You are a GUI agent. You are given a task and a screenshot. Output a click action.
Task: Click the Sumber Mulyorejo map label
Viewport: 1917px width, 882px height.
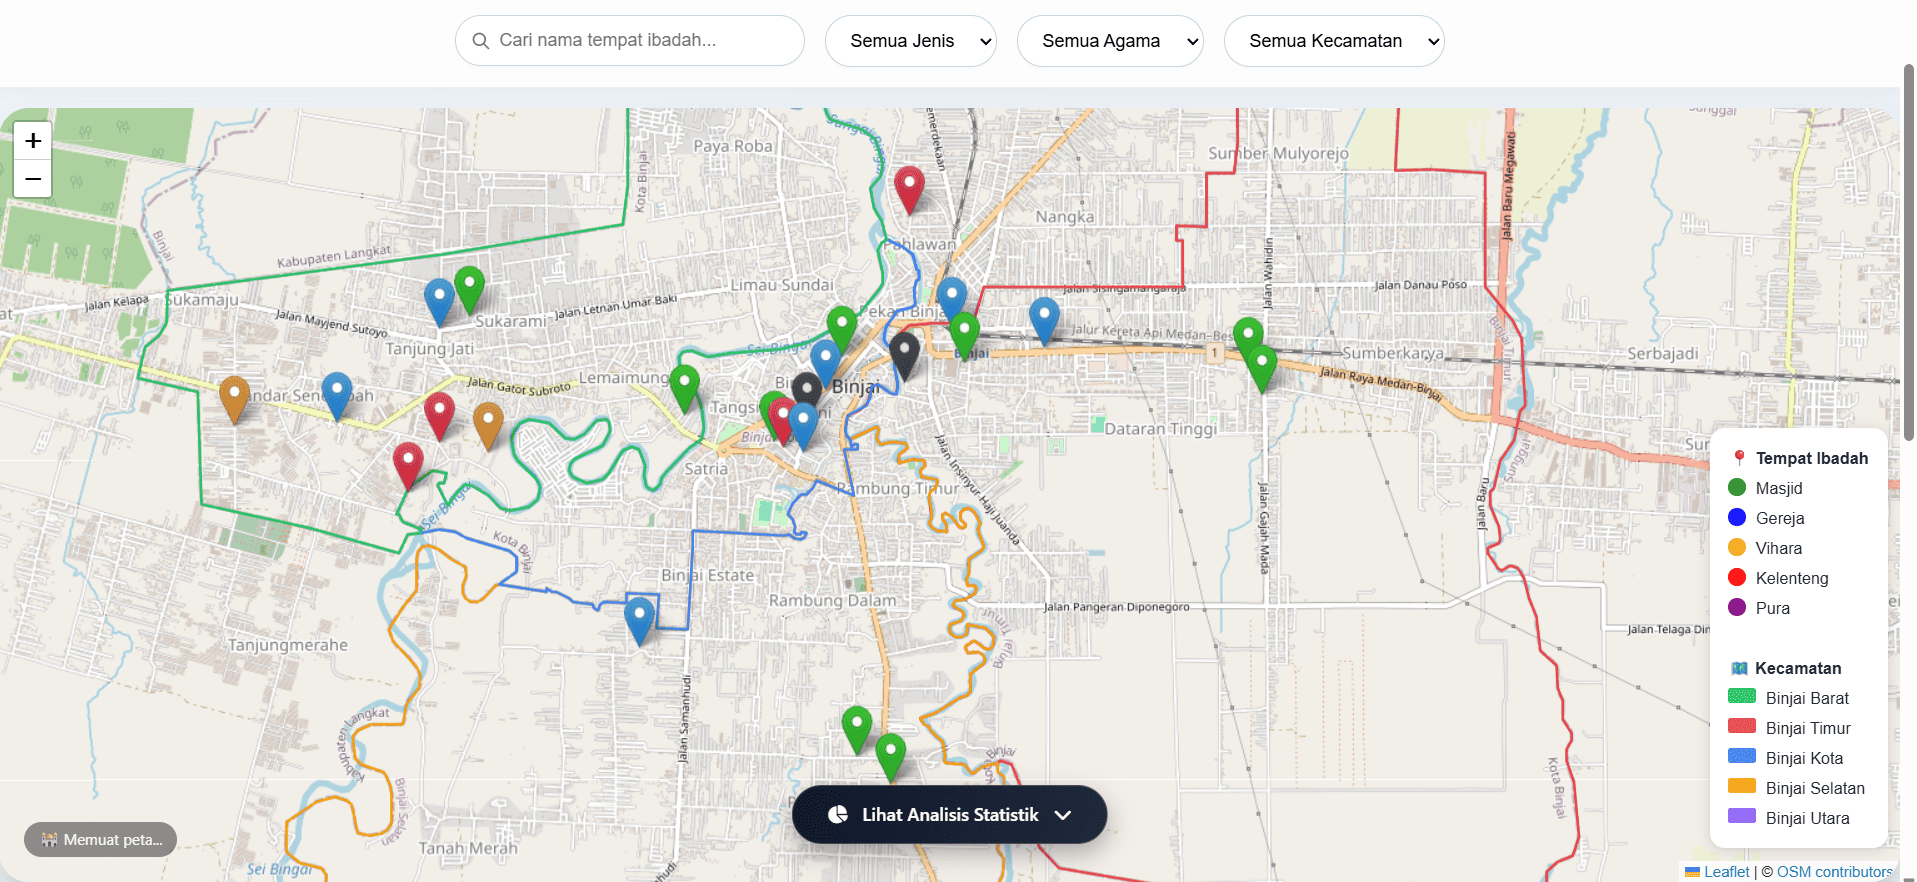1278,154
